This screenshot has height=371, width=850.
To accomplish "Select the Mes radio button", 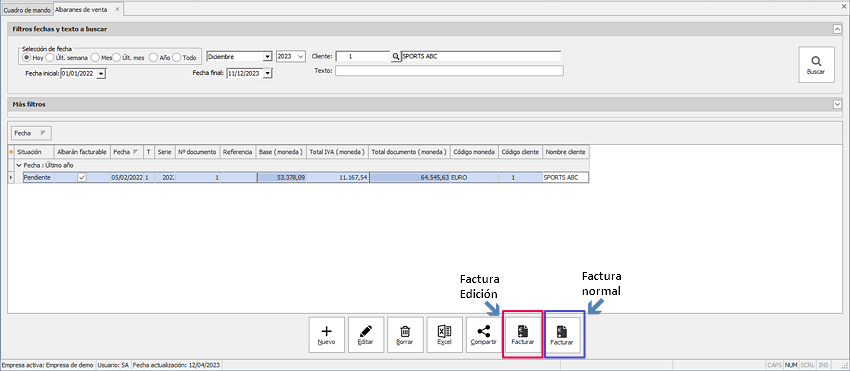I will point(95,57).
